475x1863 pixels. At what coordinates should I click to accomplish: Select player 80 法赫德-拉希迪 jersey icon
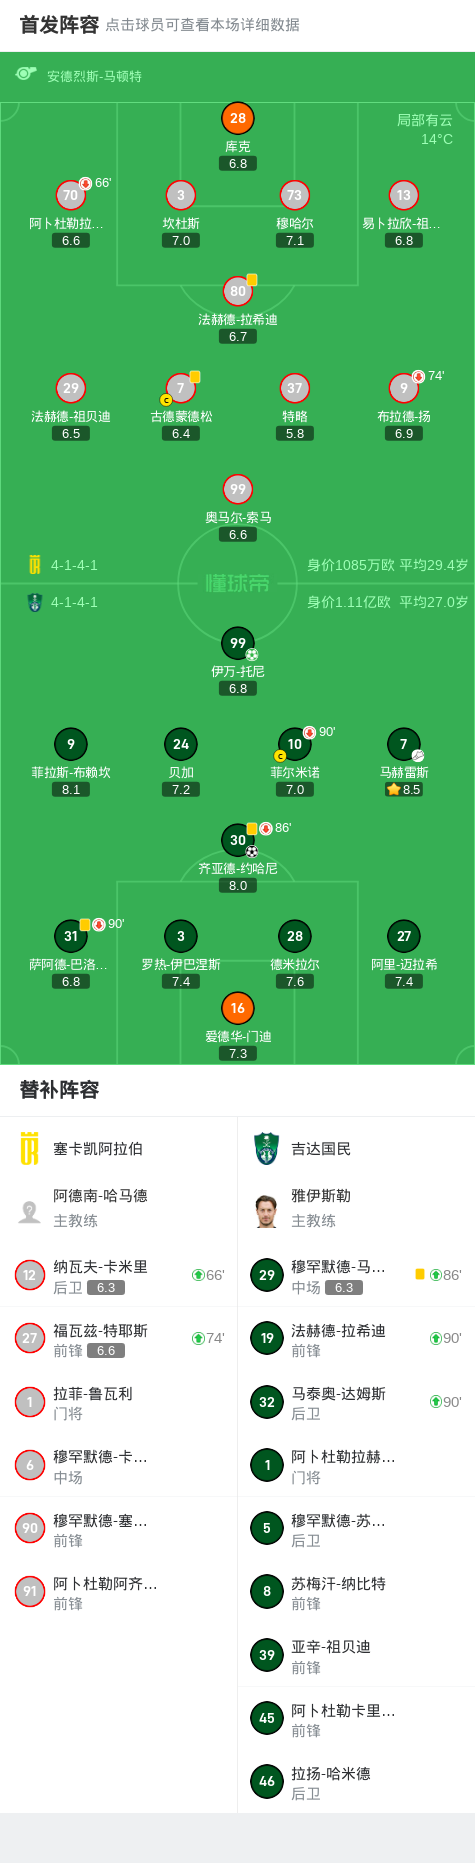tap(238, 291)
